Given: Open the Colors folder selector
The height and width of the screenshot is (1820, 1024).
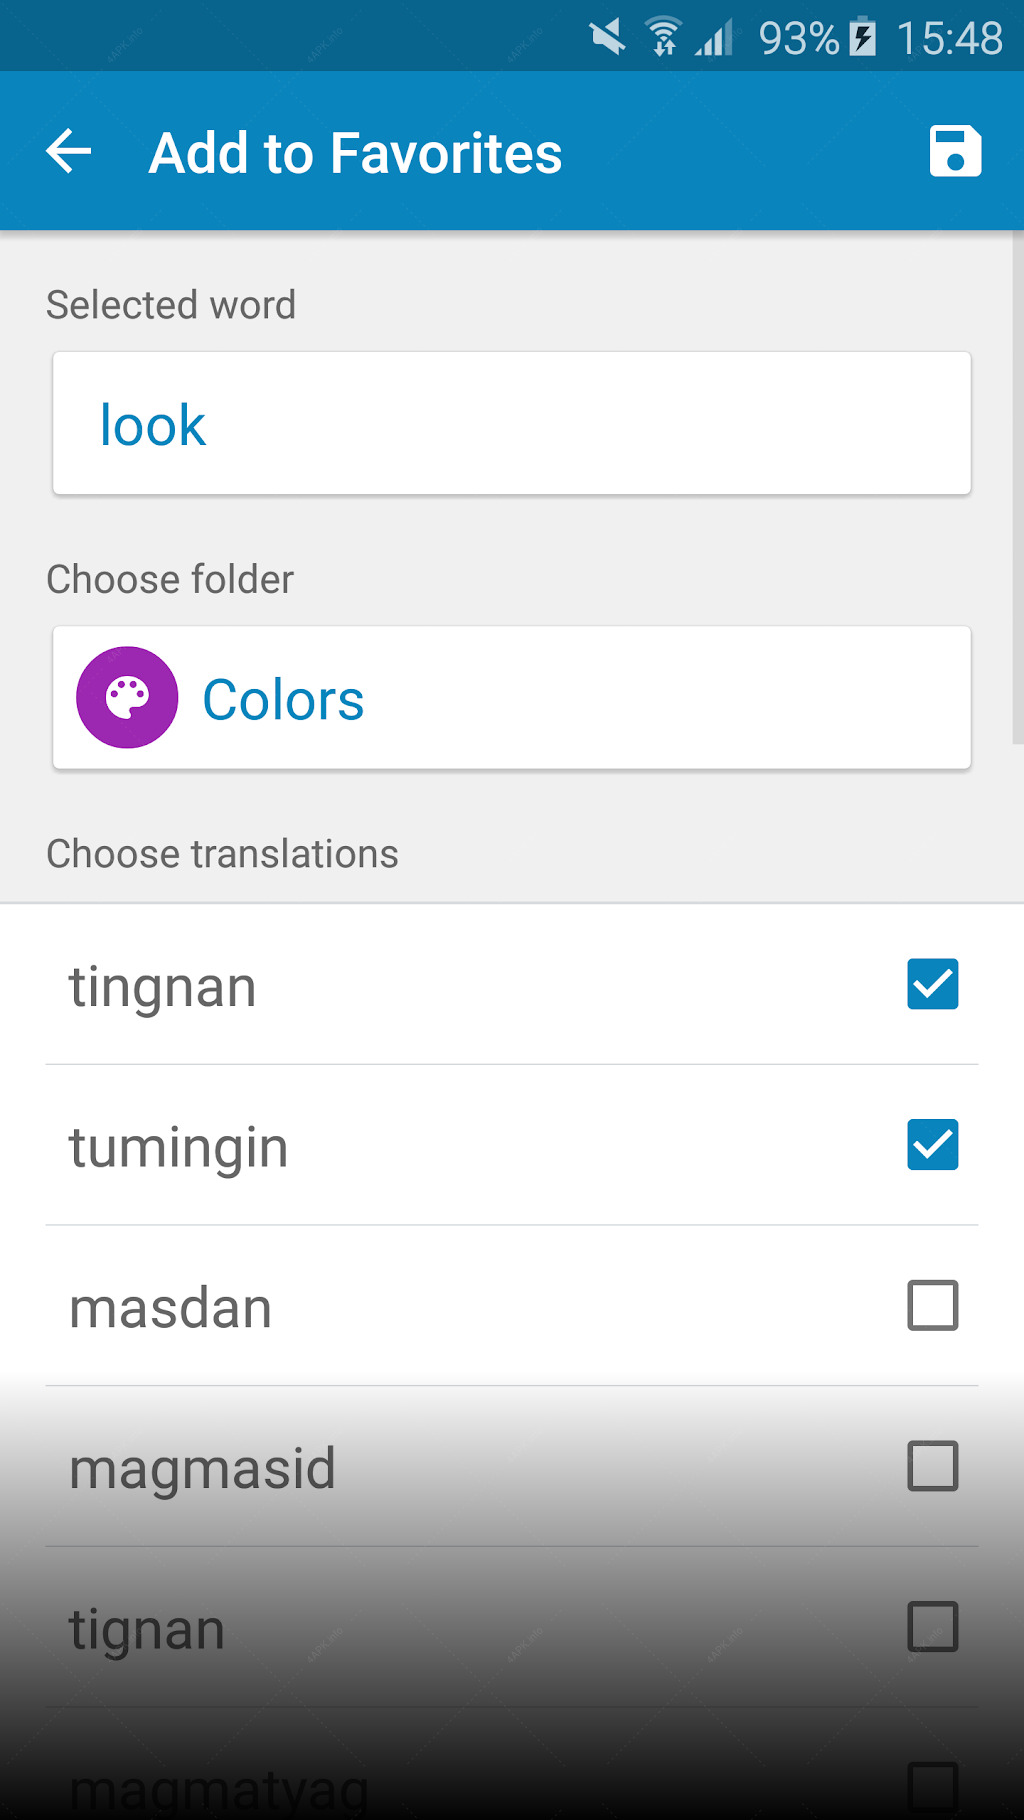Looking at the screenshot, I should pos(512,698).
